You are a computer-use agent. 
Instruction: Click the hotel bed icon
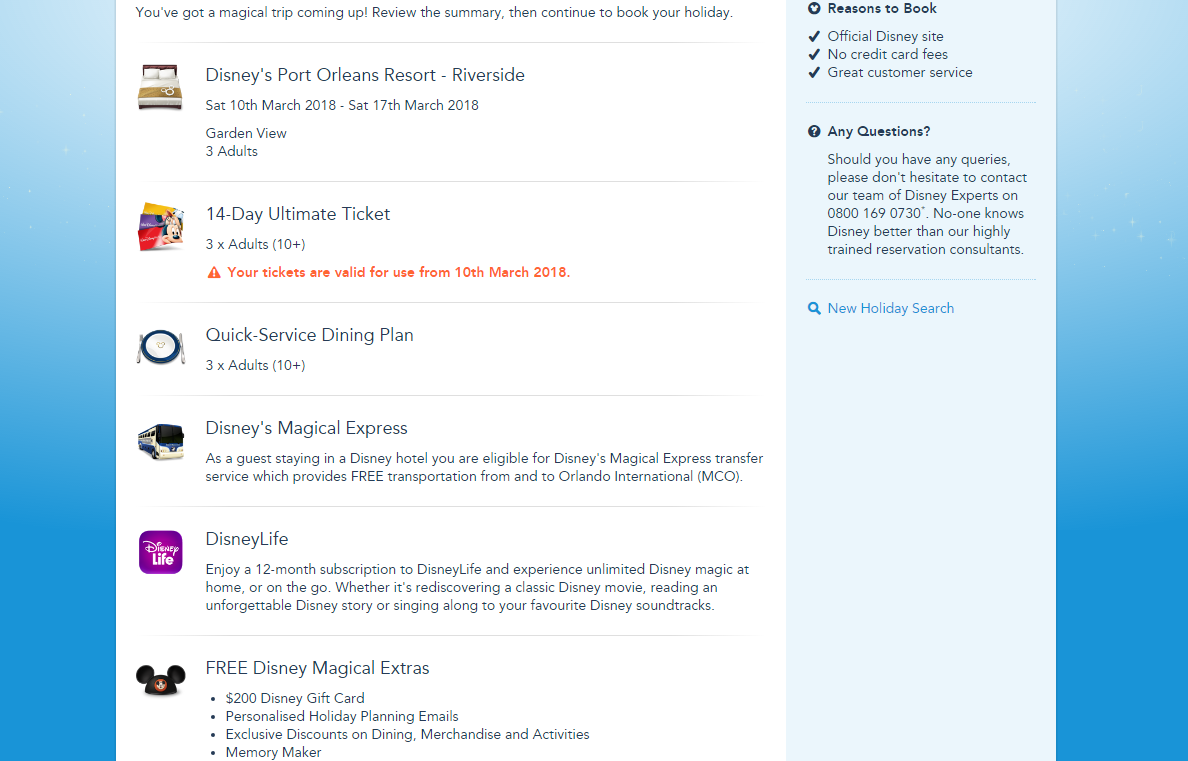click(x=160, y=87)
